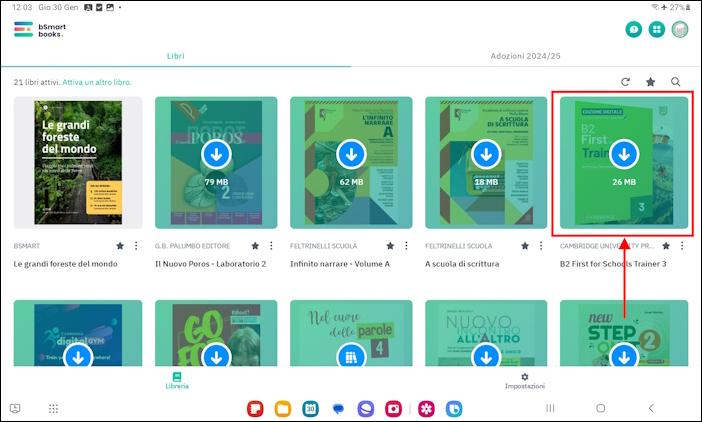Click title B2 First for Schools Trainer 3

coord(613,264)
